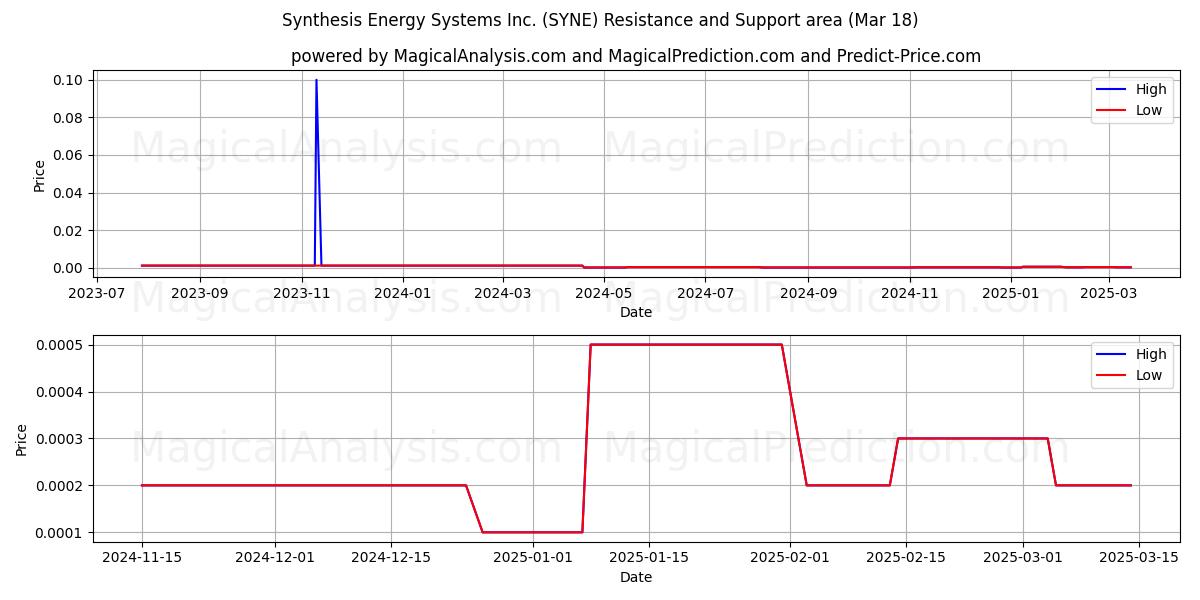The image size is (1200, 600).
Task: Click the x-axis tick label '2024-07'
Action: (705, 293)
